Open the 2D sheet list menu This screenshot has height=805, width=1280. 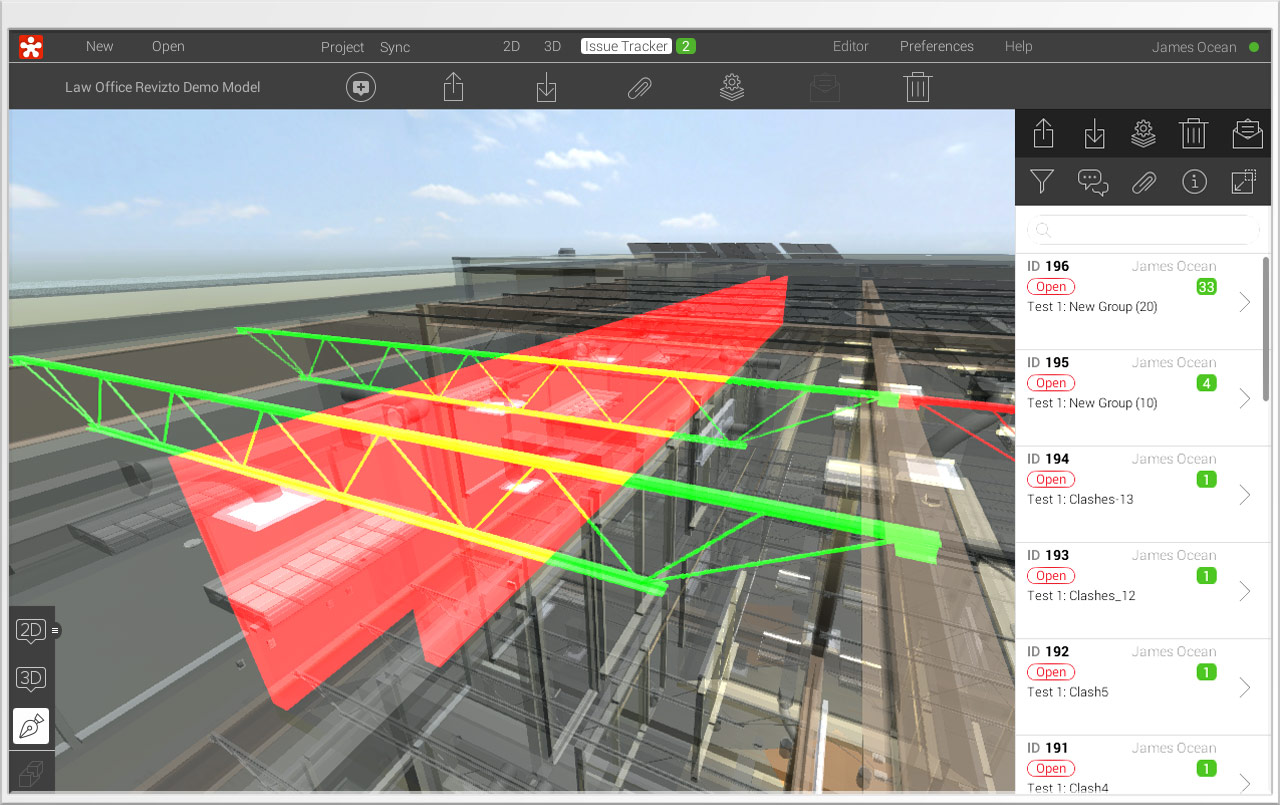click(x=57, y=629)
